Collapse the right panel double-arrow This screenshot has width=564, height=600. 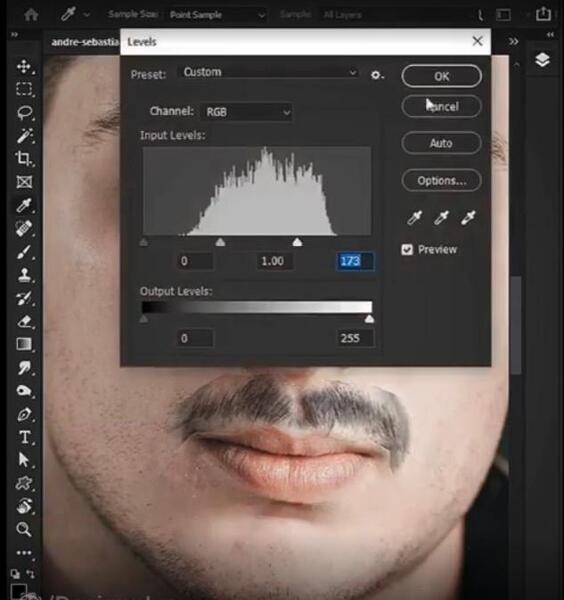551,35
